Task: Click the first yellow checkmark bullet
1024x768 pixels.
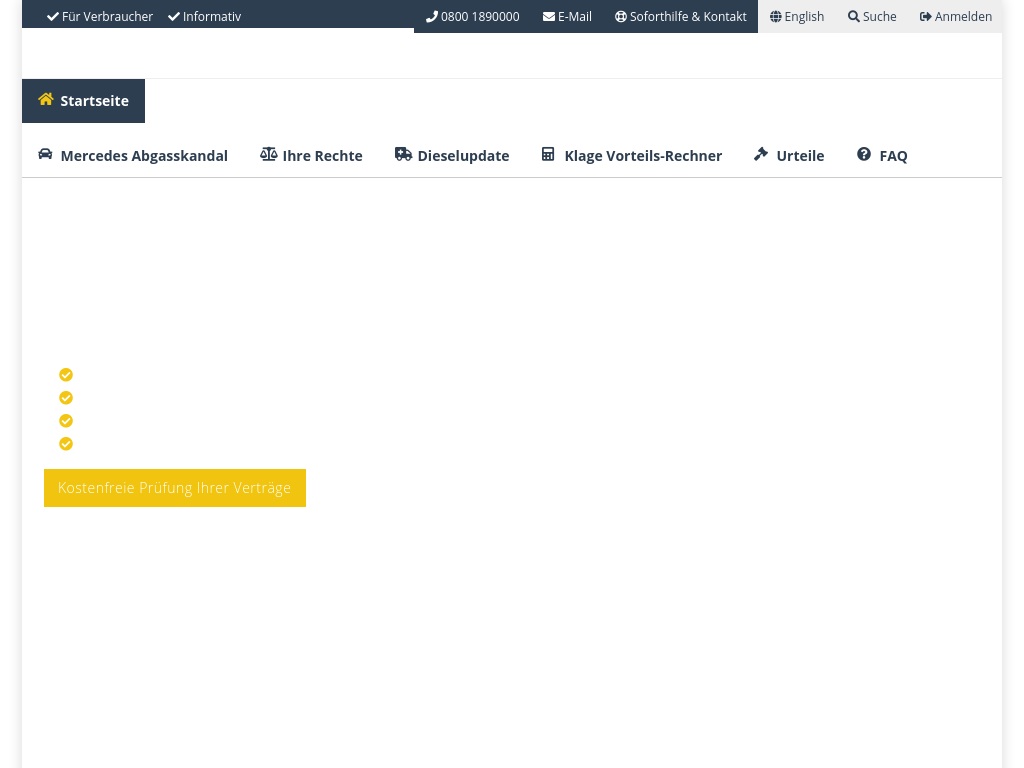Action: 66,375
